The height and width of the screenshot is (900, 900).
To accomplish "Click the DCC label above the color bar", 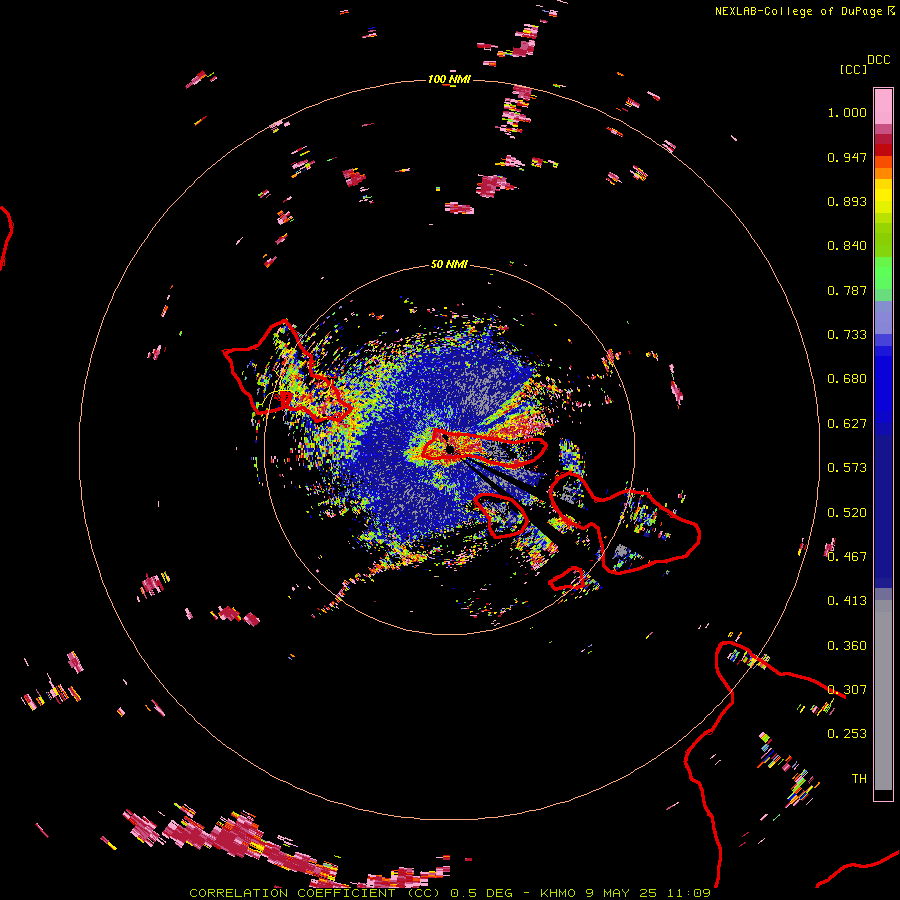I will coord(879,60).
